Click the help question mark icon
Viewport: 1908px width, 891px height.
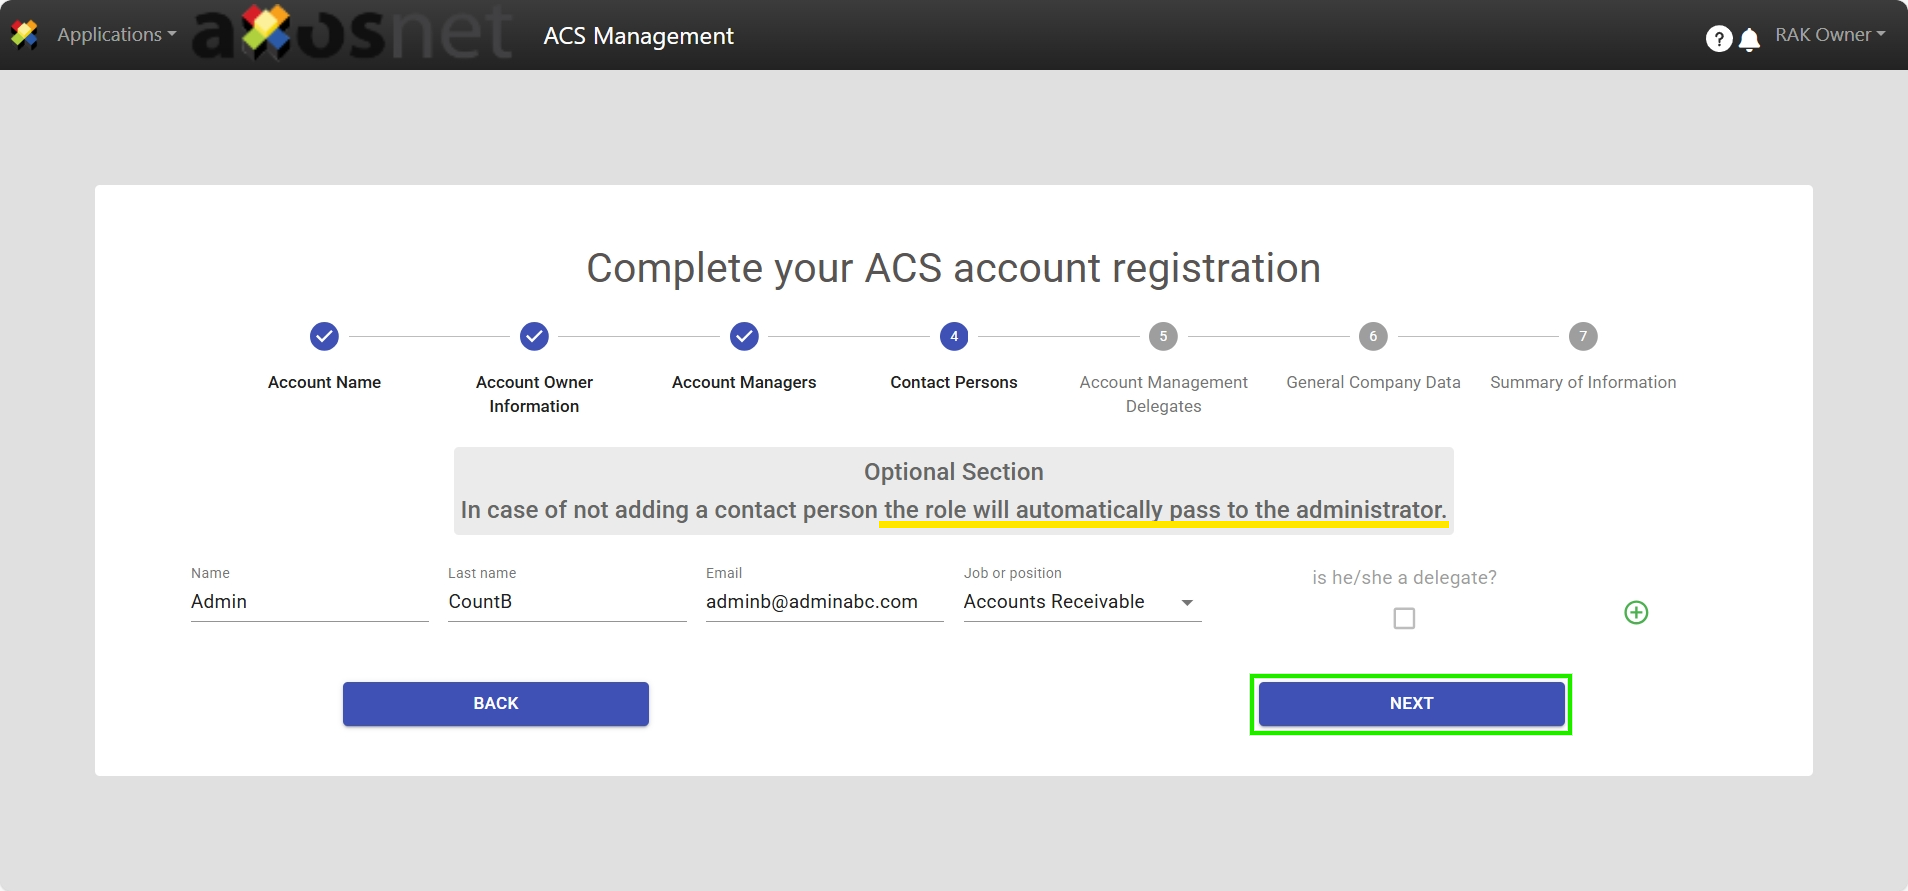pyautogui.click(x=1718, y=38)
